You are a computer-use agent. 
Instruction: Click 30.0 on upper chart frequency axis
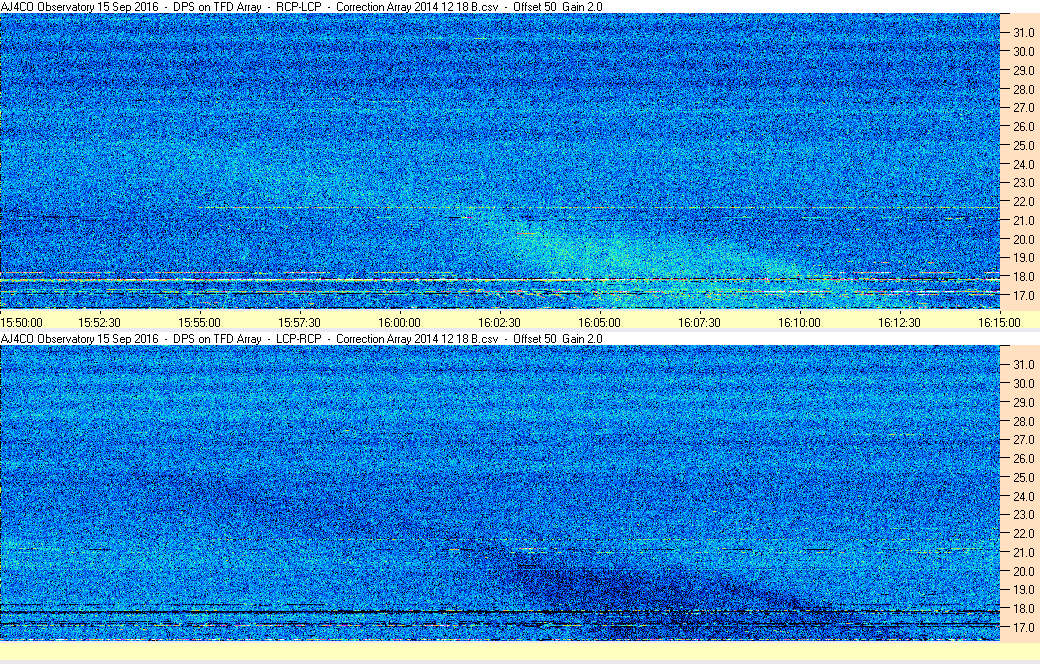1023,51
